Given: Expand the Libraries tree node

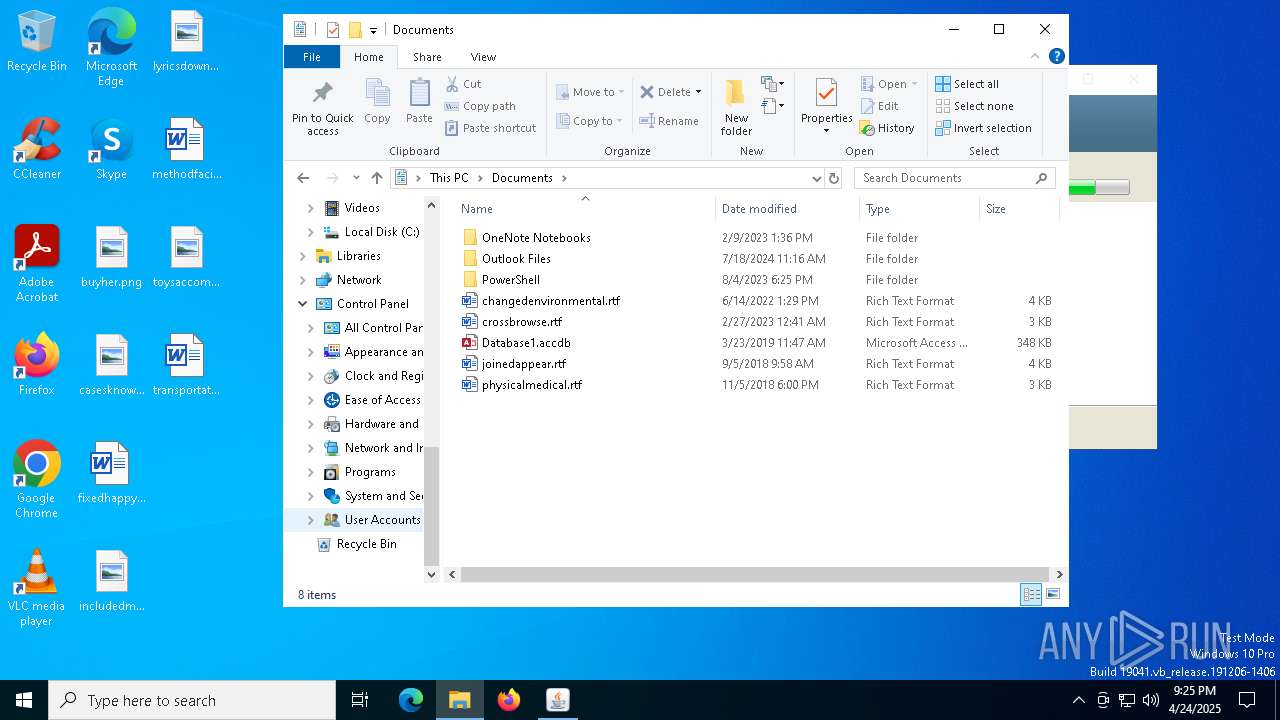Looking at the screenshot, I should pos(303,256).
